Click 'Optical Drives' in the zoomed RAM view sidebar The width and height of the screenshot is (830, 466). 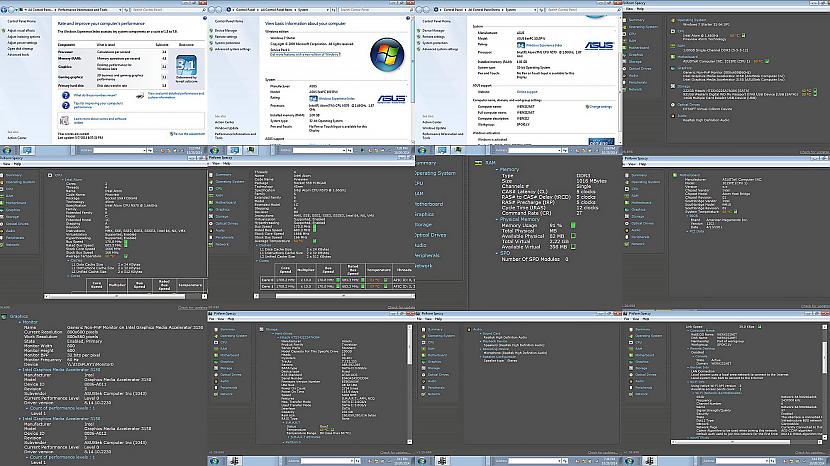(x=430, y=235)
